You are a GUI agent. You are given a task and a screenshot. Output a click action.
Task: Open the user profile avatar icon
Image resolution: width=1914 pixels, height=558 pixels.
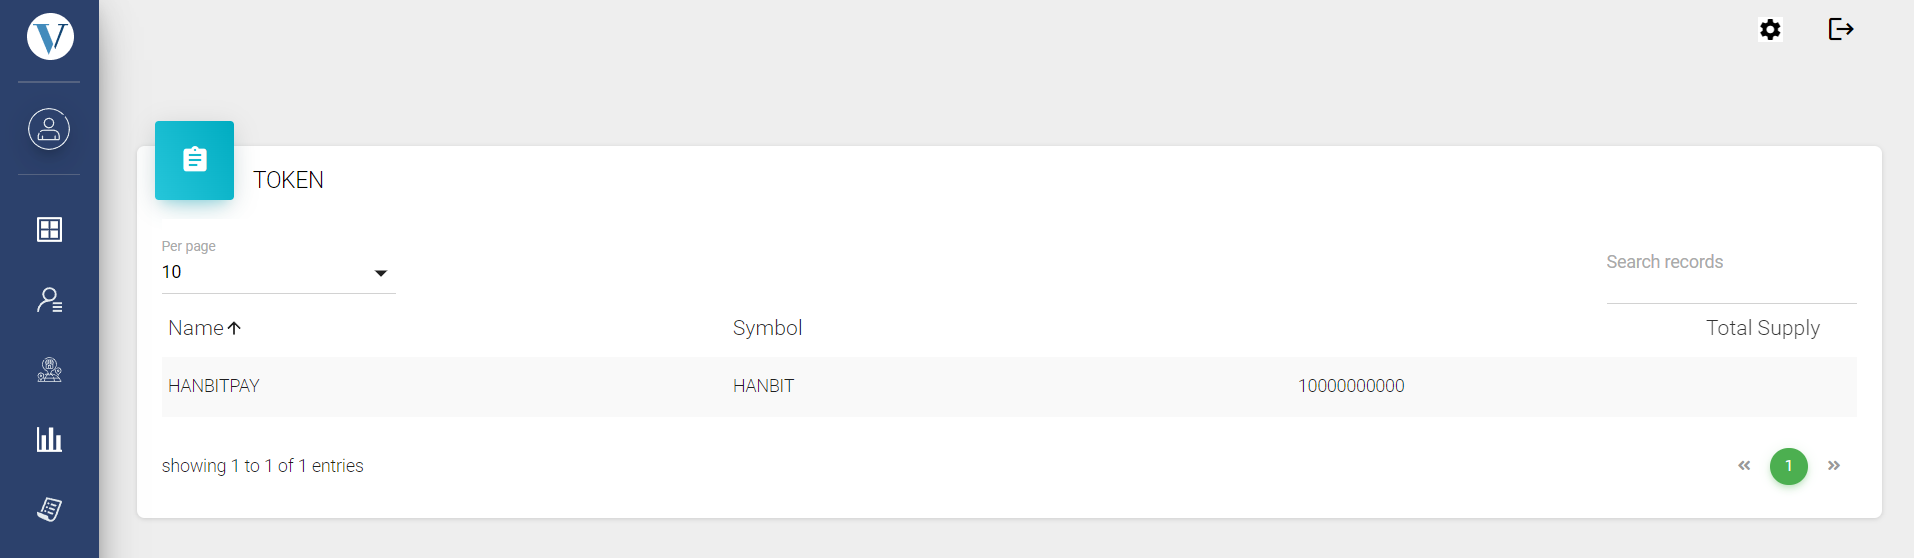pos(49,129)
